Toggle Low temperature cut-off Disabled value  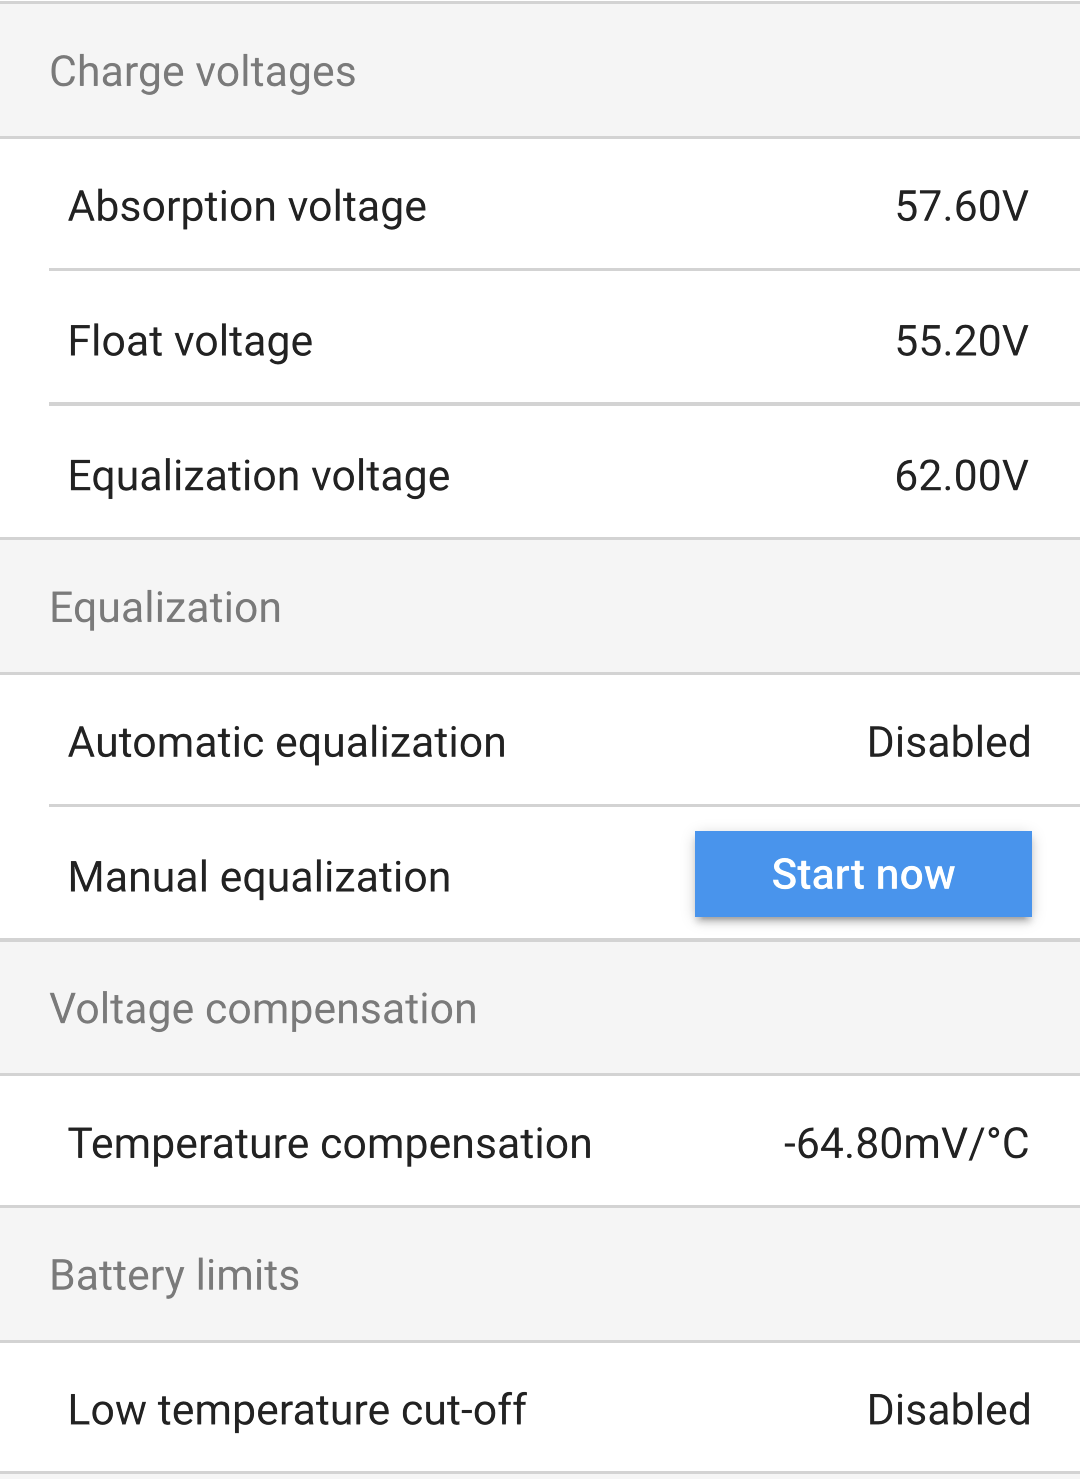click(948, 1410)
